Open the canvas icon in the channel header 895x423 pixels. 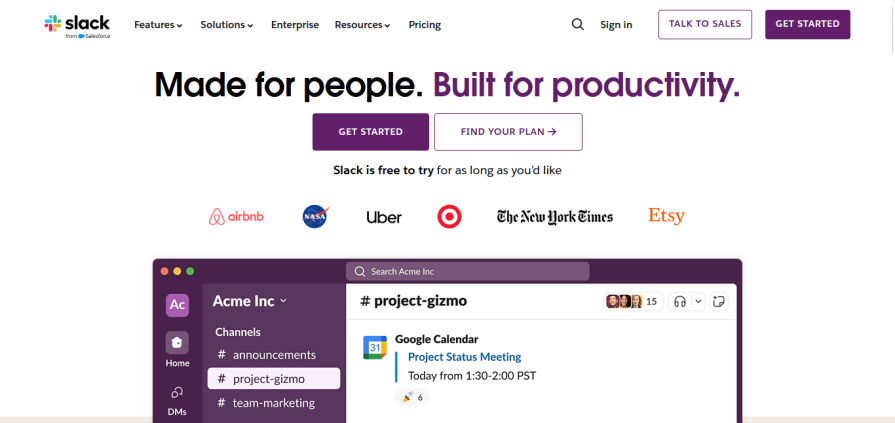pyautogui.click(x=719, y=301)
